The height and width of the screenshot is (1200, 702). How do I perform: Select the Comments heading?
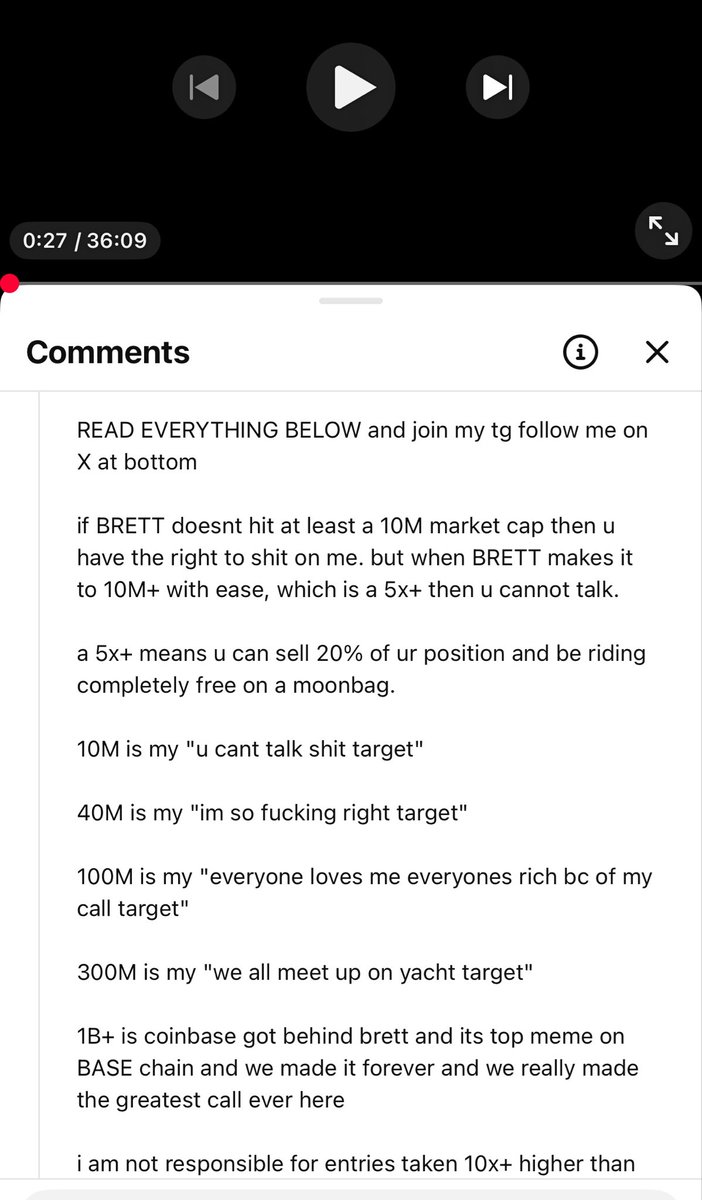108,352
